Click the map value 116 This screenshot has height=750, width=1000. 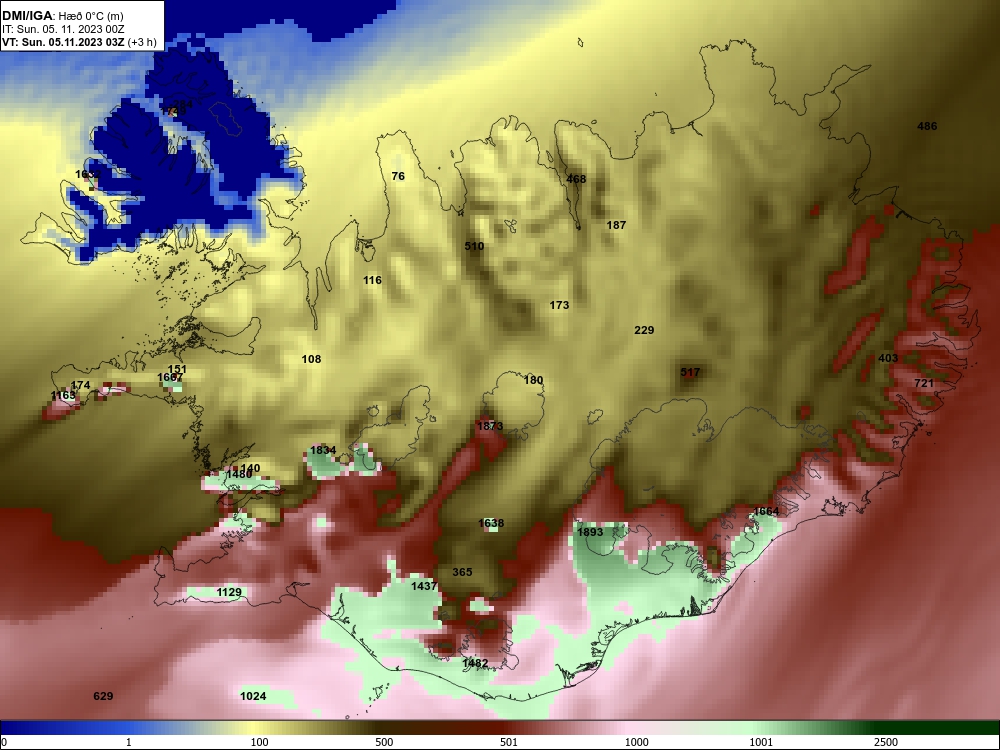point(372,280)
